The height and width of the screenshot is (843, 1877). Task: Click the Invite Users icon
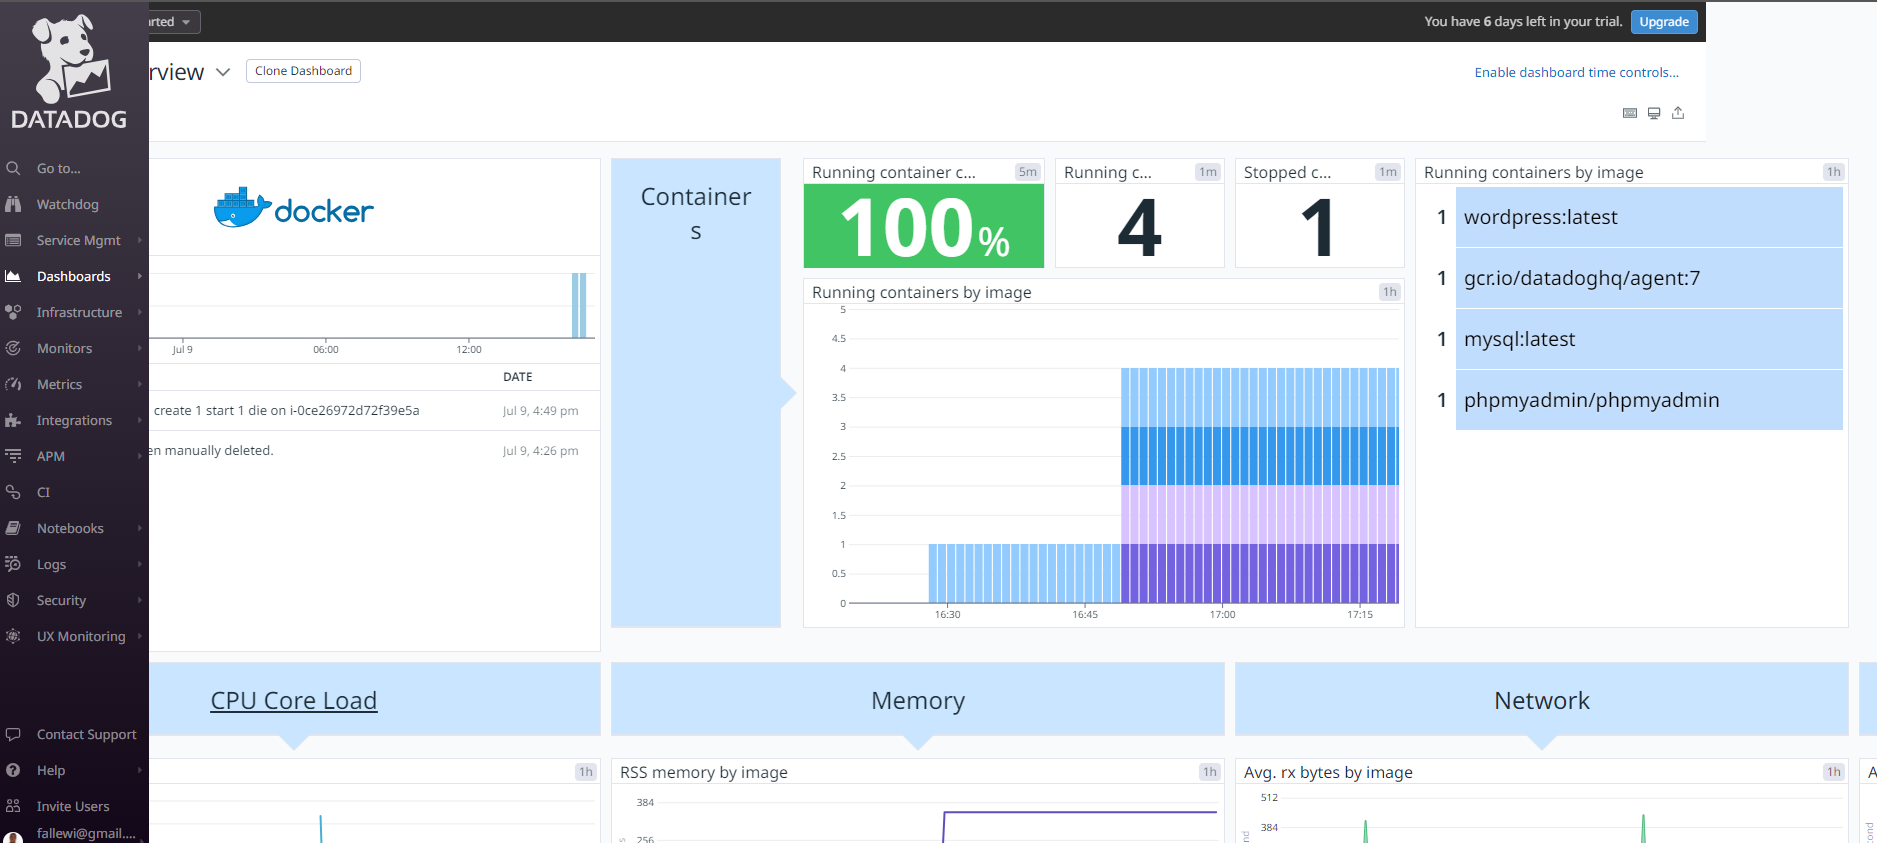13,806
